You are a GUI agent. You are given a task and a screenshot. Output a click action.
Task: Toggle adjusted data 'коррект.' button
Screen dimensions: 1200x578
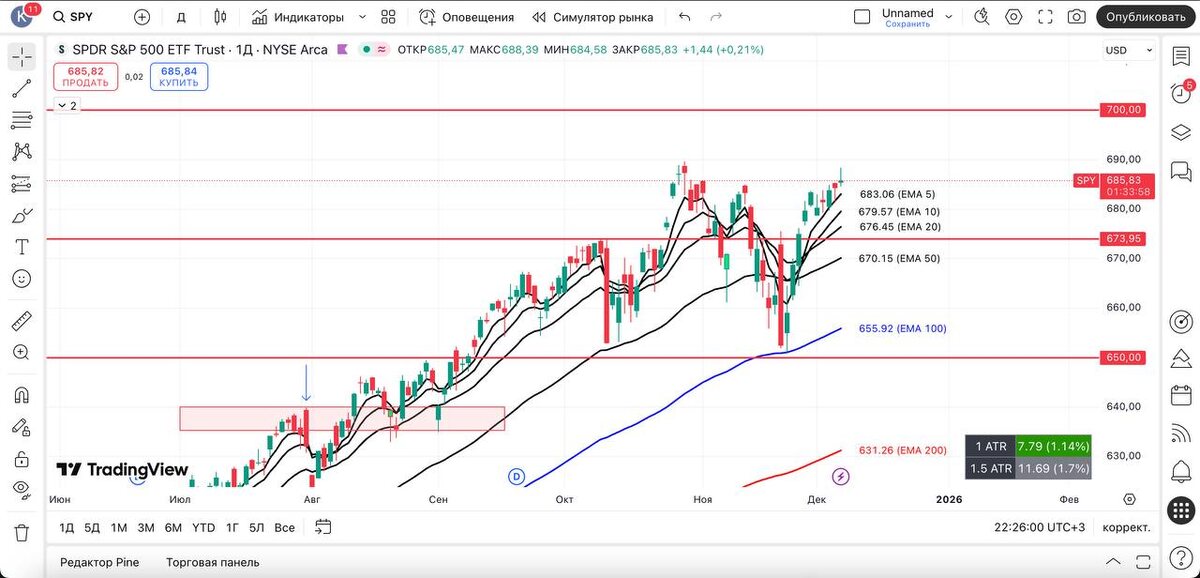click(1126, 527)
